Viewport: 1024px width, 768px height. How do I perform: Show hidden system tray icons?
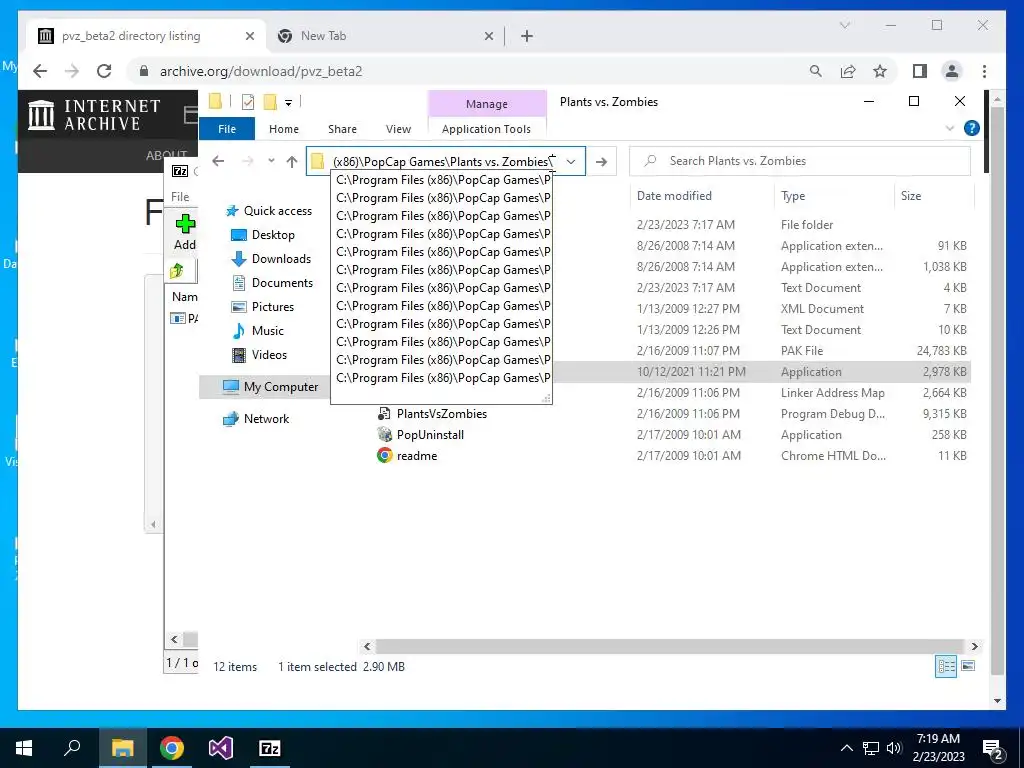(846, 748)
